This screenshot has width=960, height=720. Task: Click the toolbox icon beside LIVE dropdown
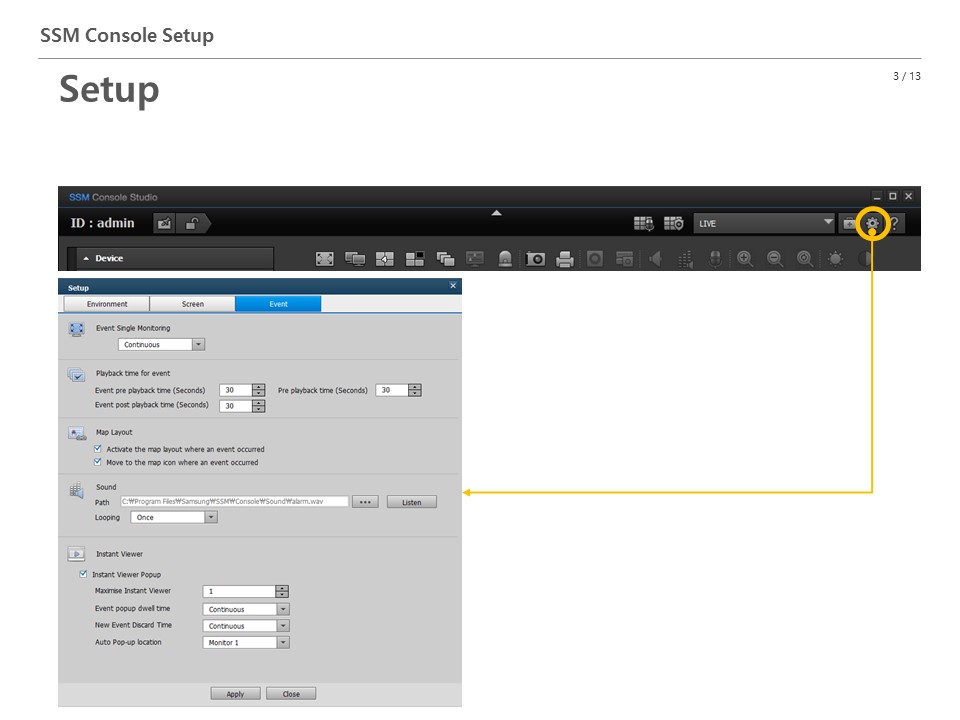pyautogui.click(x=849, y=224)
